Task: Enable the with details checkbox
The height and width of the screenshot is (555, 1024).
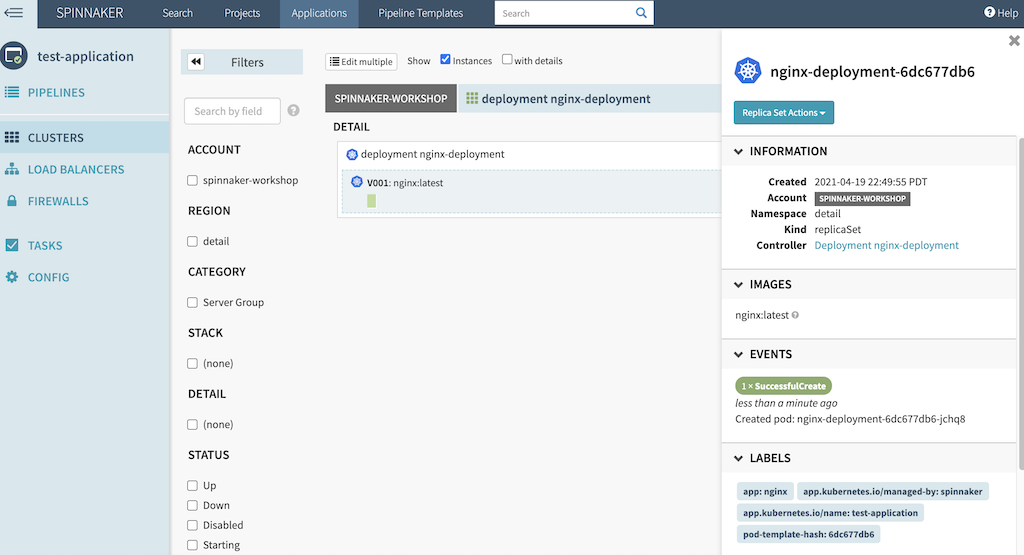Action: (507, 59)
